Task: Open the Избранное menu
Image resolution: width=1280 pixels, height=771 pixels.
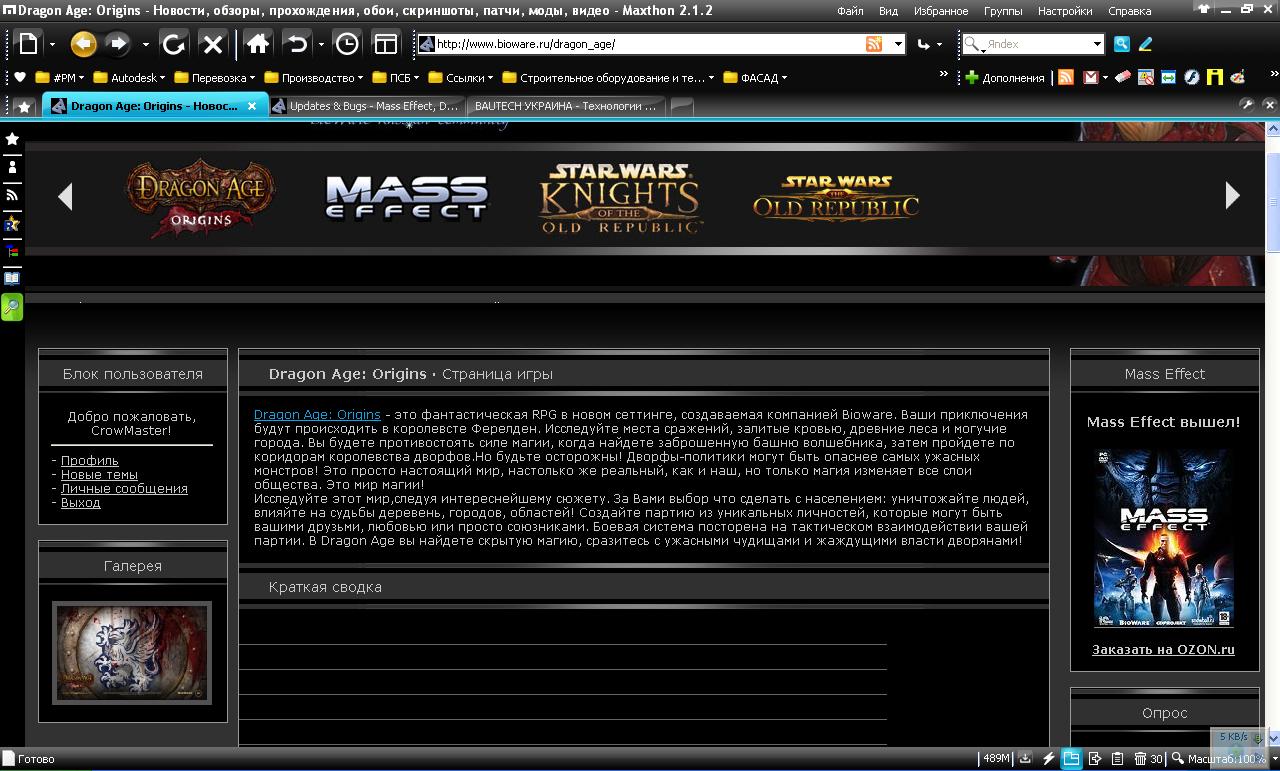Action: pyautogui.click(x=940, y=11)
